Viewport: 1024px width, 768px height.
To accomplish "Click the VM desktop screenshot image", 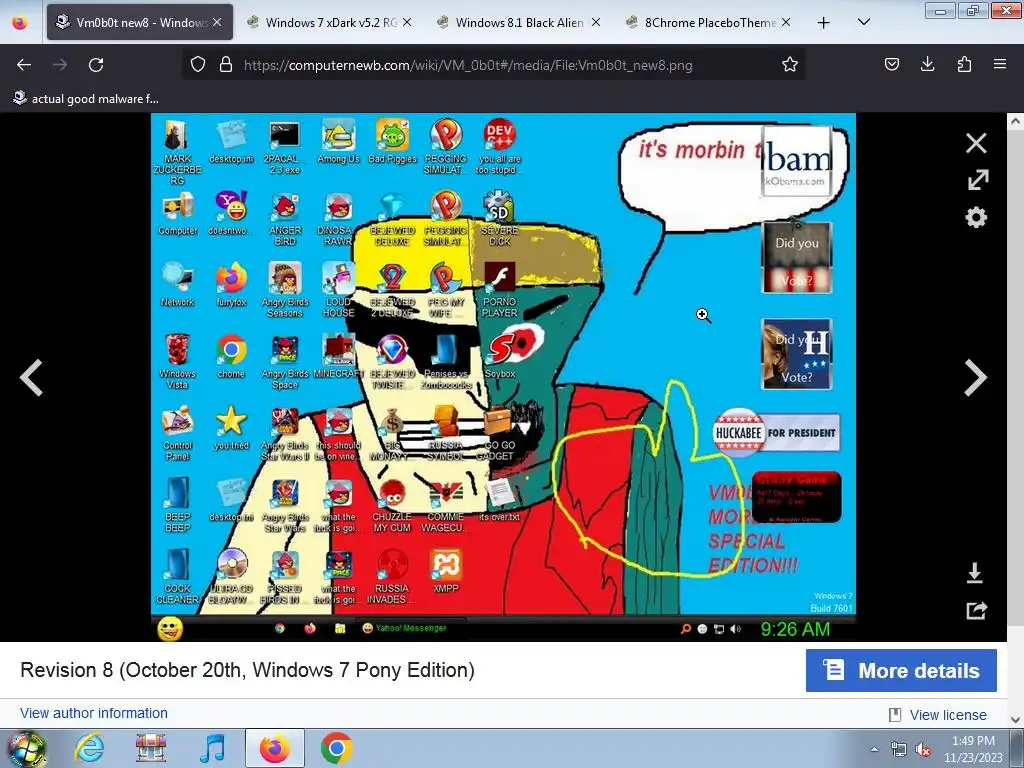I will 503,377.
